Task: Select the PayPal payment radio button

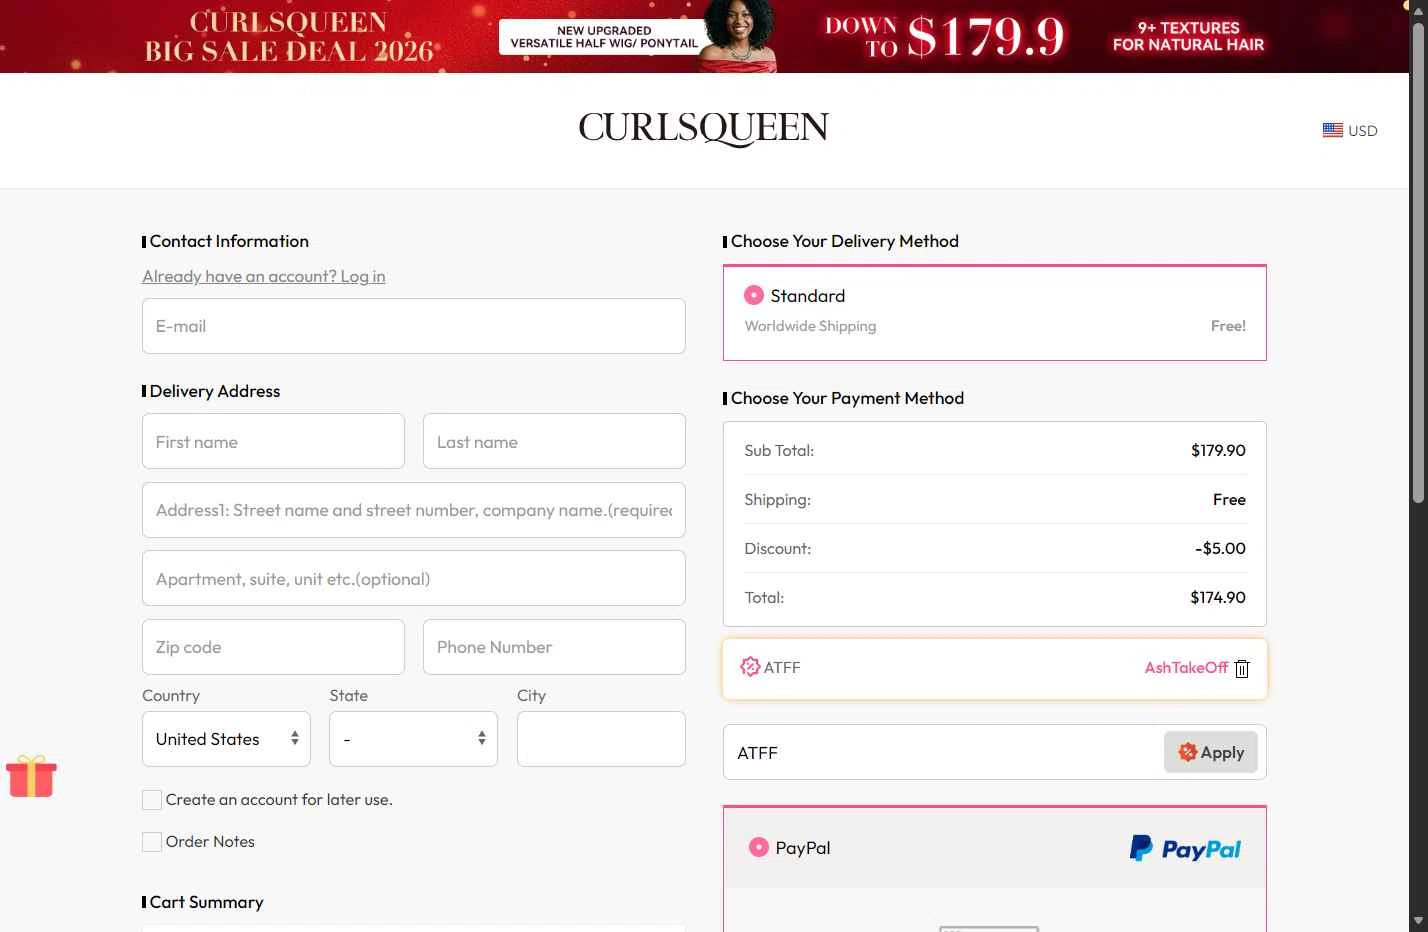Action: pyautogui.click(x=759, y=847)
